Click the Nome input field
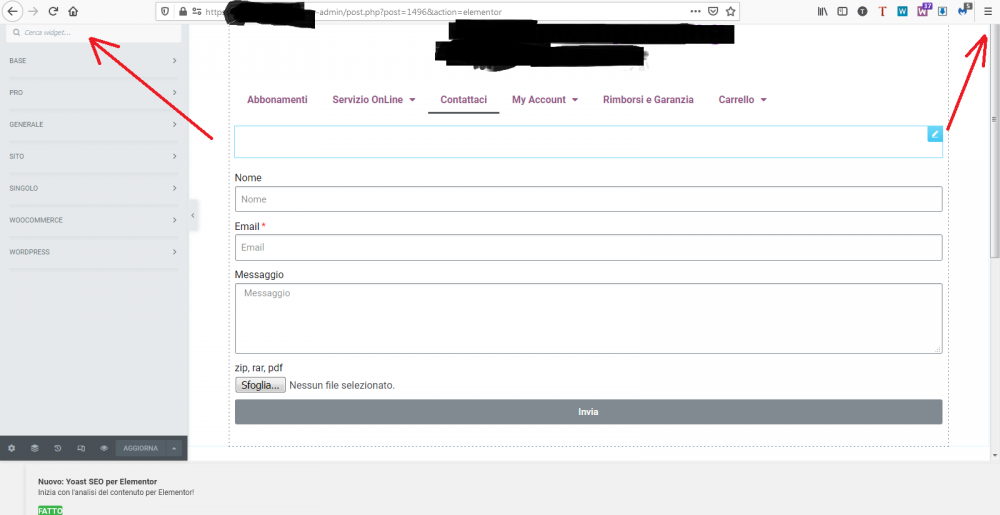1000x515 pixels. pos(589,199)
